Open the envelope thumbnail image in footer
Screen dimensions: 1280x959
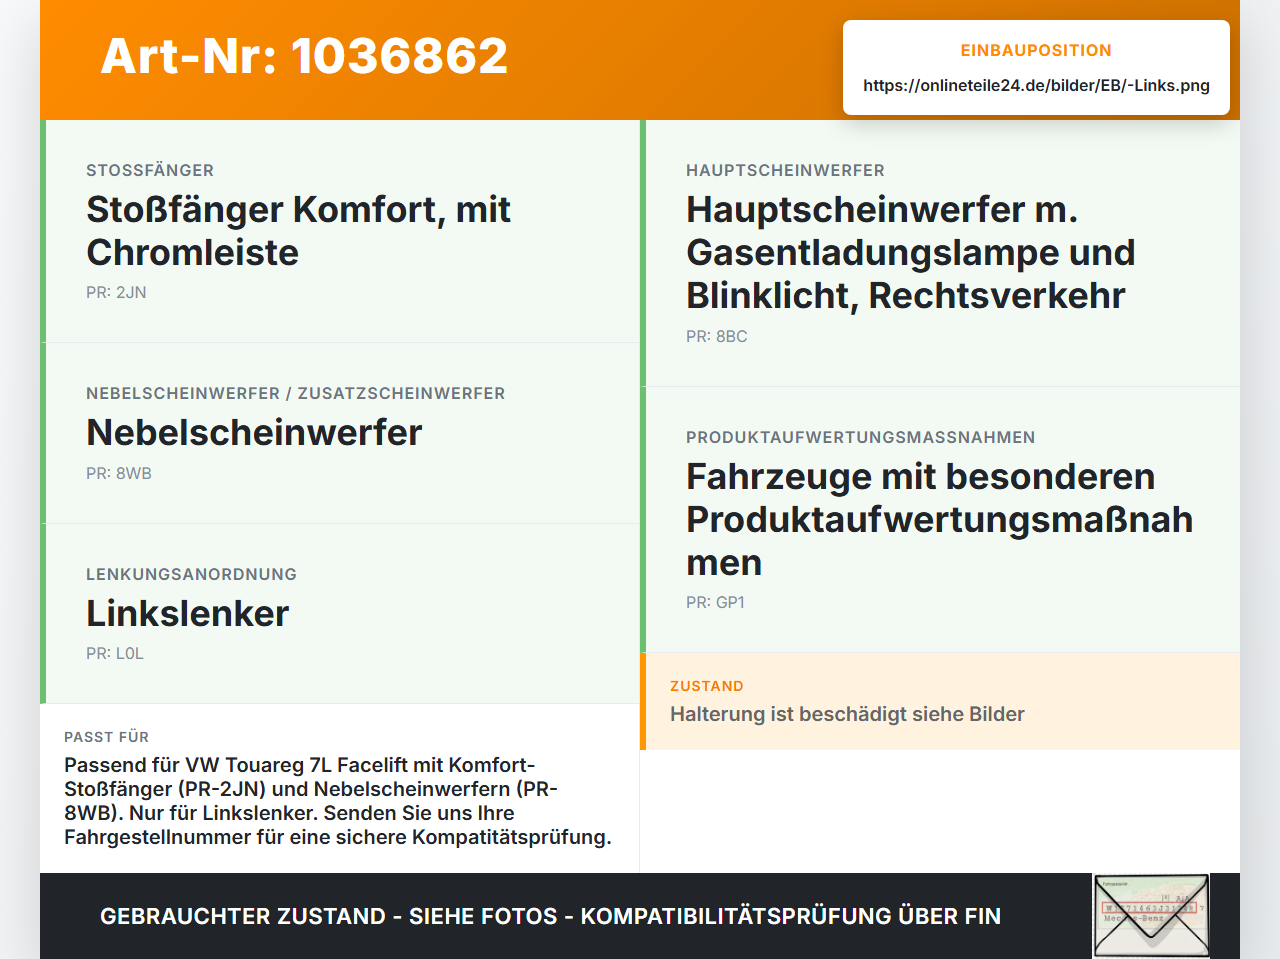[1151, 916]
